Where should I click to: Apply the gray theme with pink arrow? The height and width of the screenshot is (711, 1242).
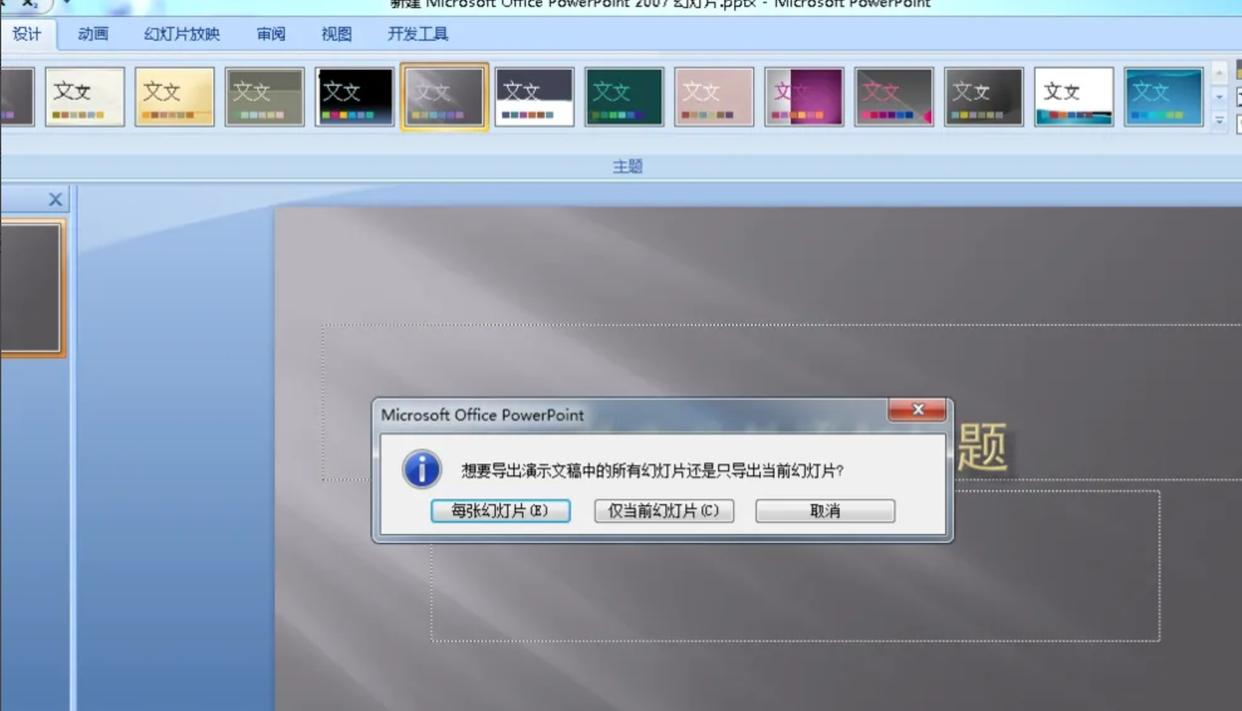pos(895,97)
